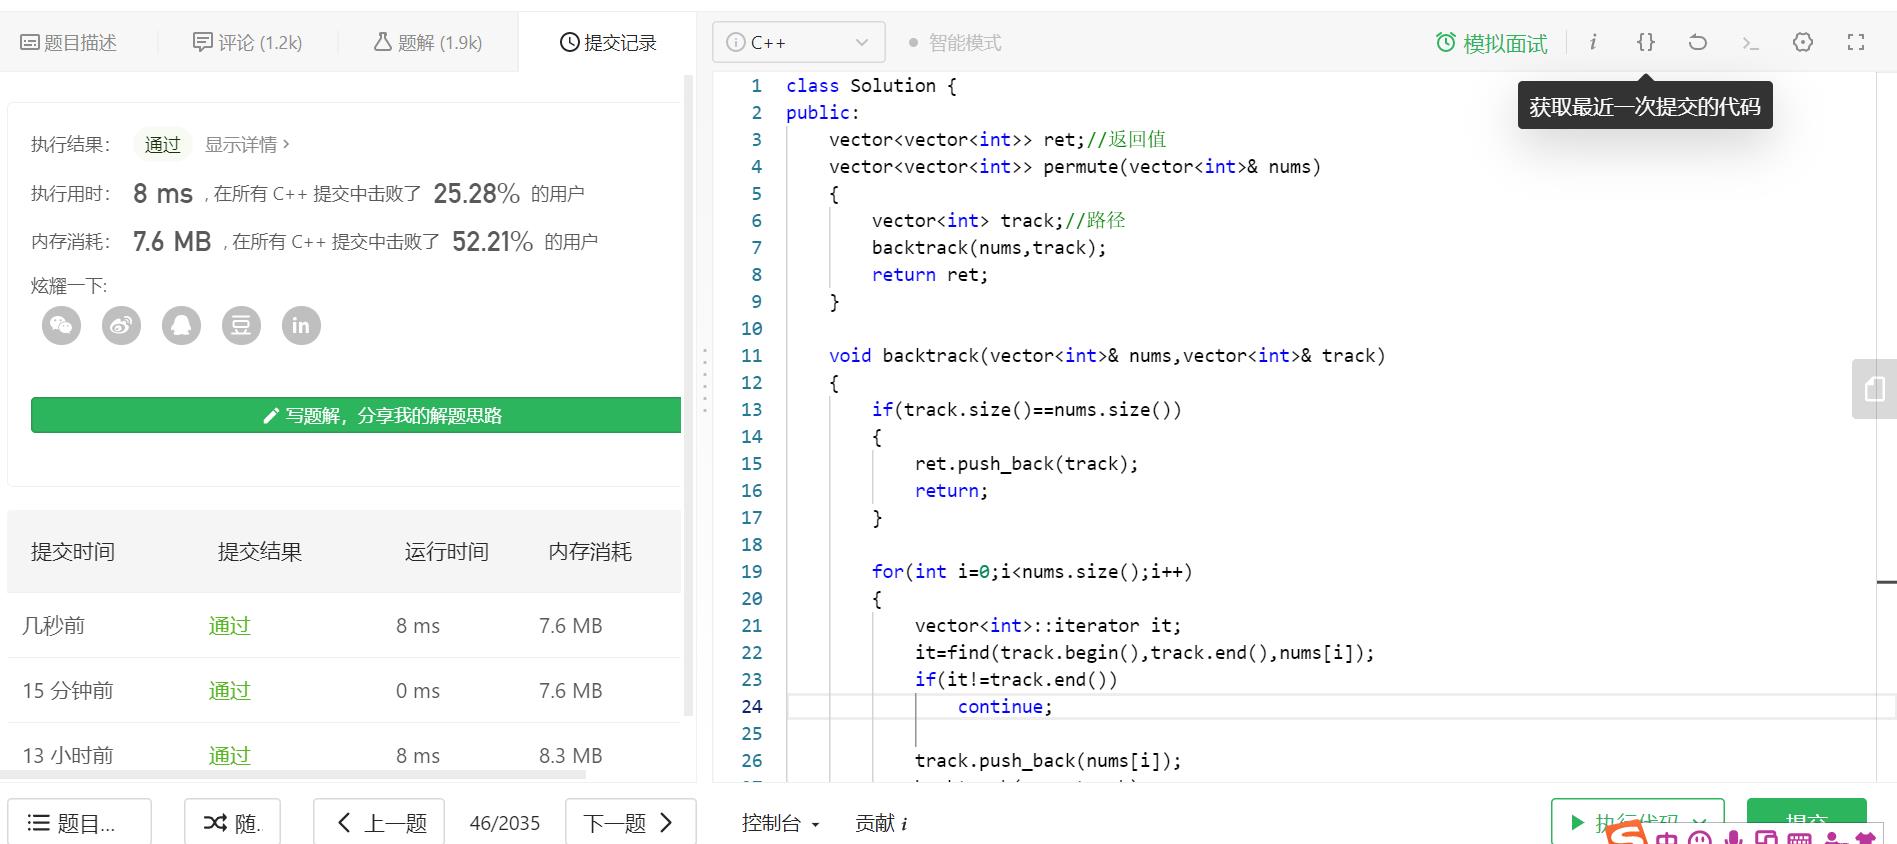Click the panel divider drag handle

(x=705, y=380)
